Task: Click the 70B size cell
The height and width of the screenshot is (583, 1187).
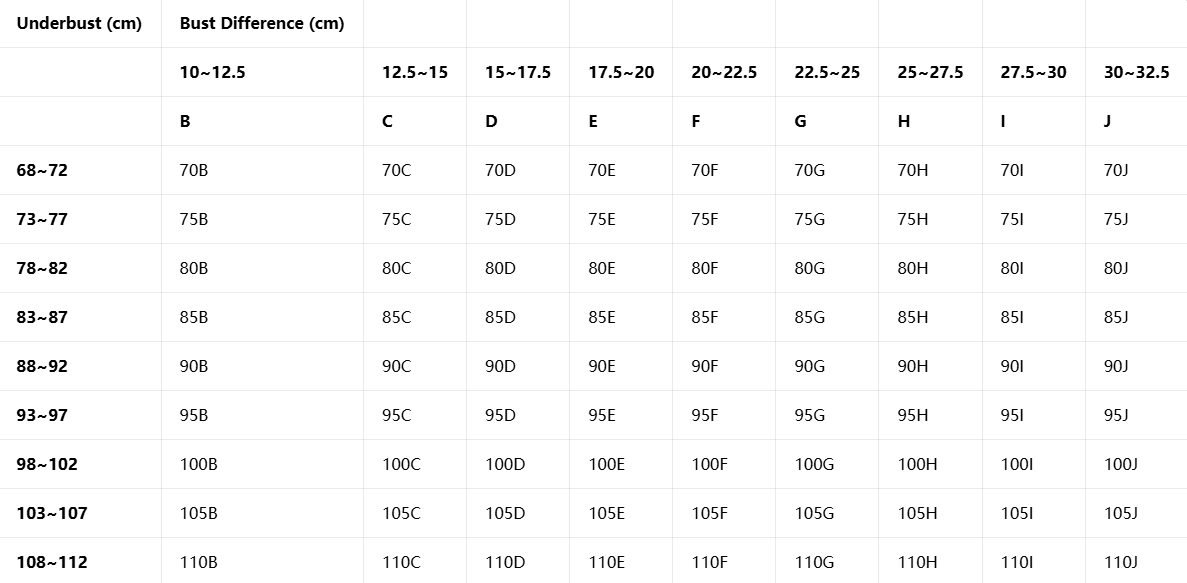Action: click(194, 170)
